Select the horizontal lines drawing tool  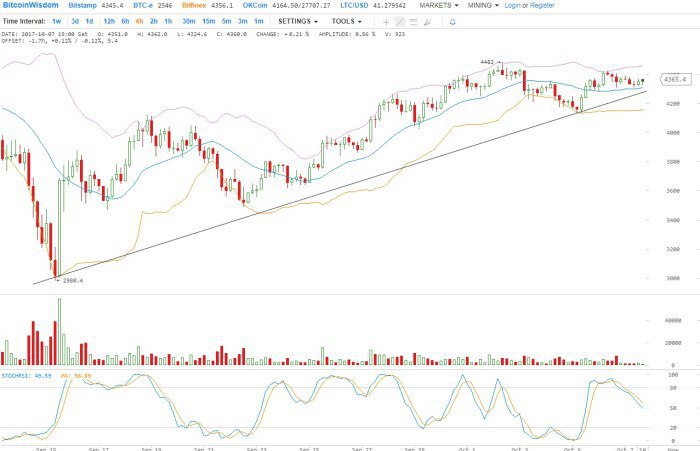pyautogui.click(x=413, y=22)
